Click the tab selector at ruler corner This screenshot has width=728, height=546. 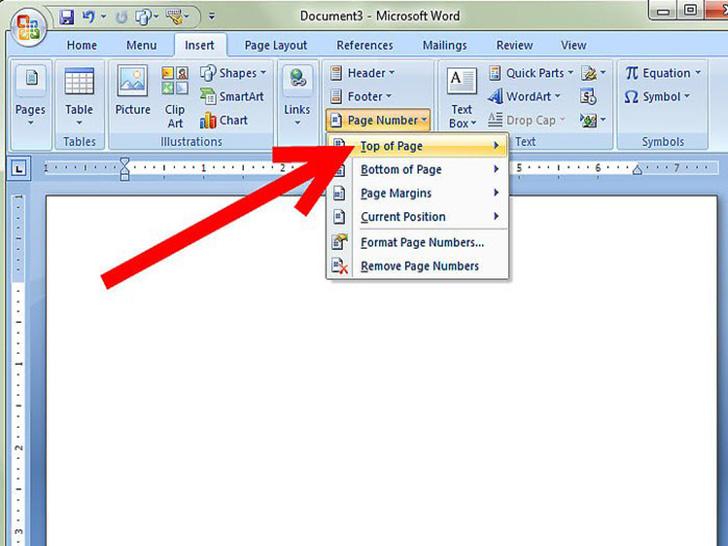point(19,169)
